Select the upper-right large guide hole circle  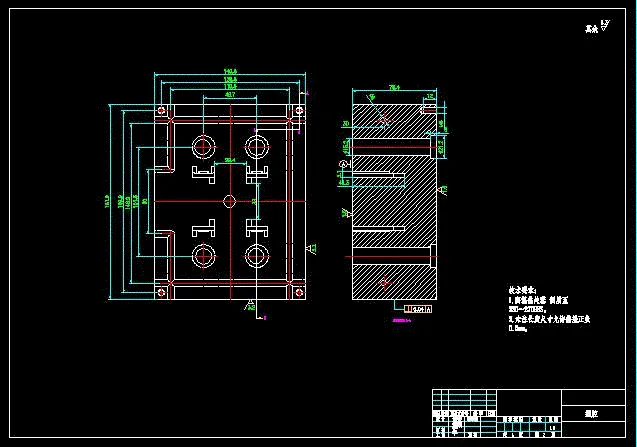(257, 147)
